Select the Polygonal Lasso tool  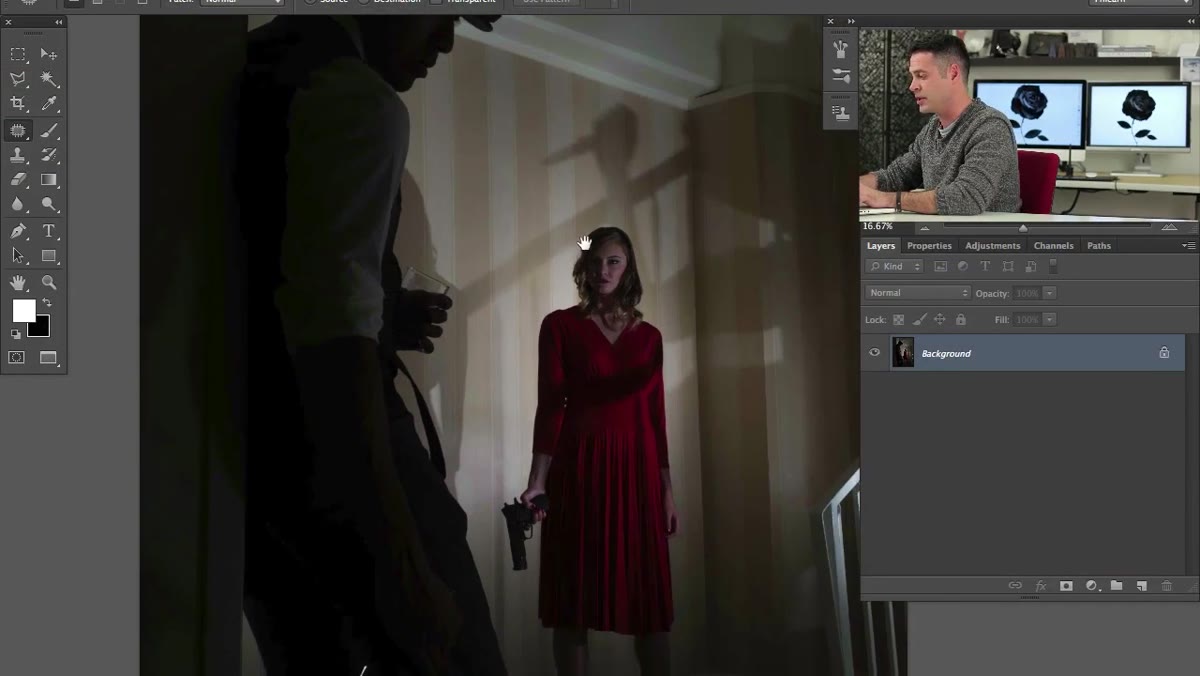tap(18, 79)
